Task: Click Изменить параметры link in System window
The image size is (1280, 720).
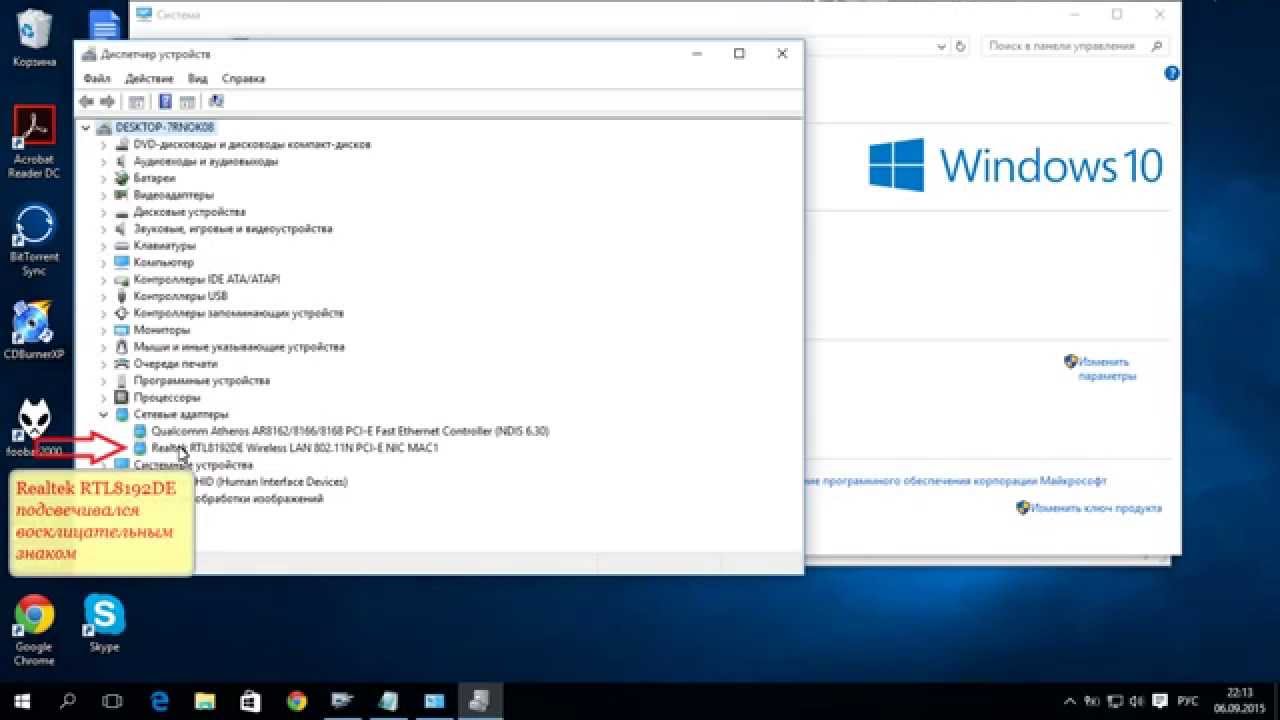Action: 1107,369
